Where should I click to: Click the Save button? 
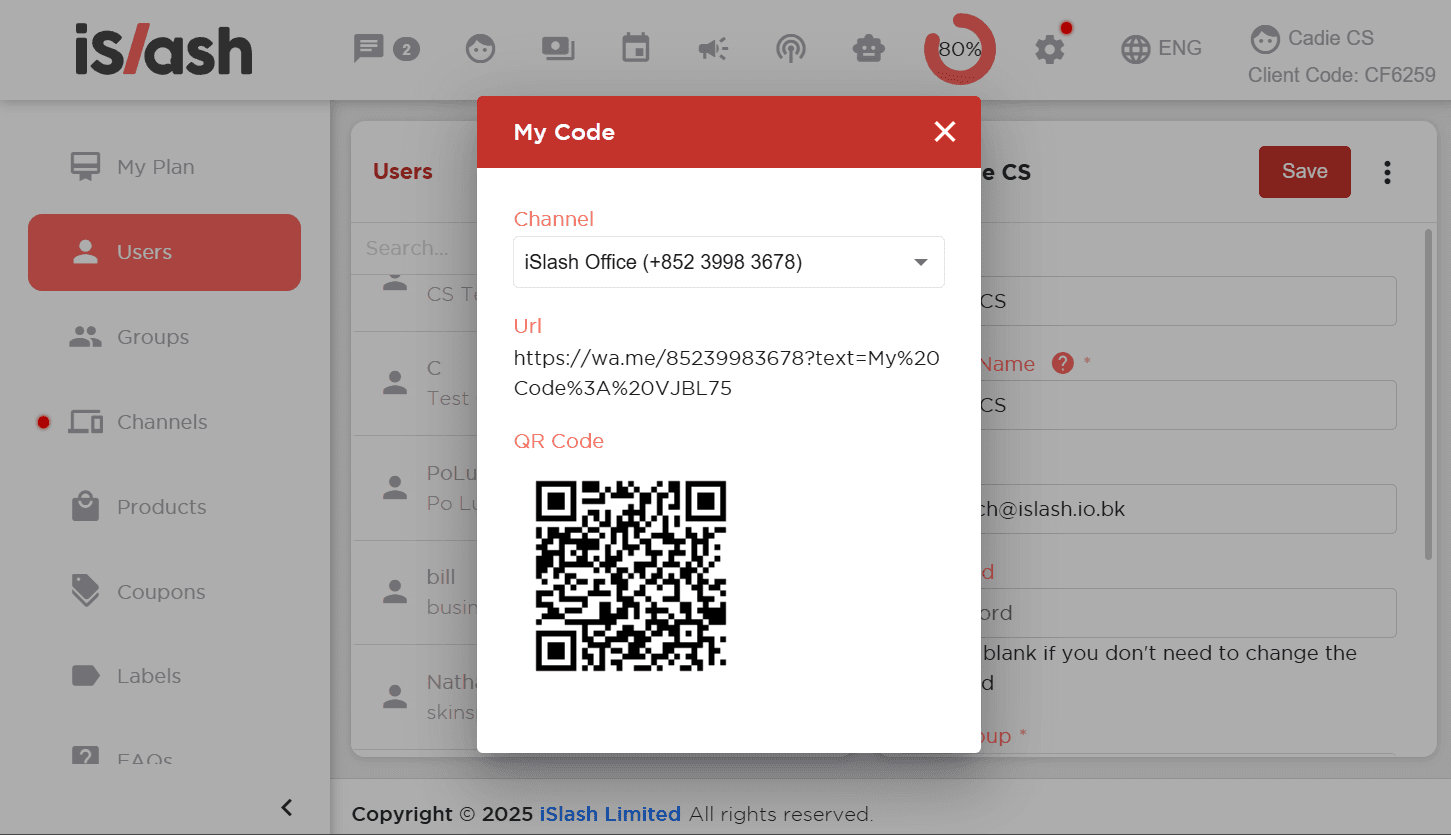coord(1305,172)
